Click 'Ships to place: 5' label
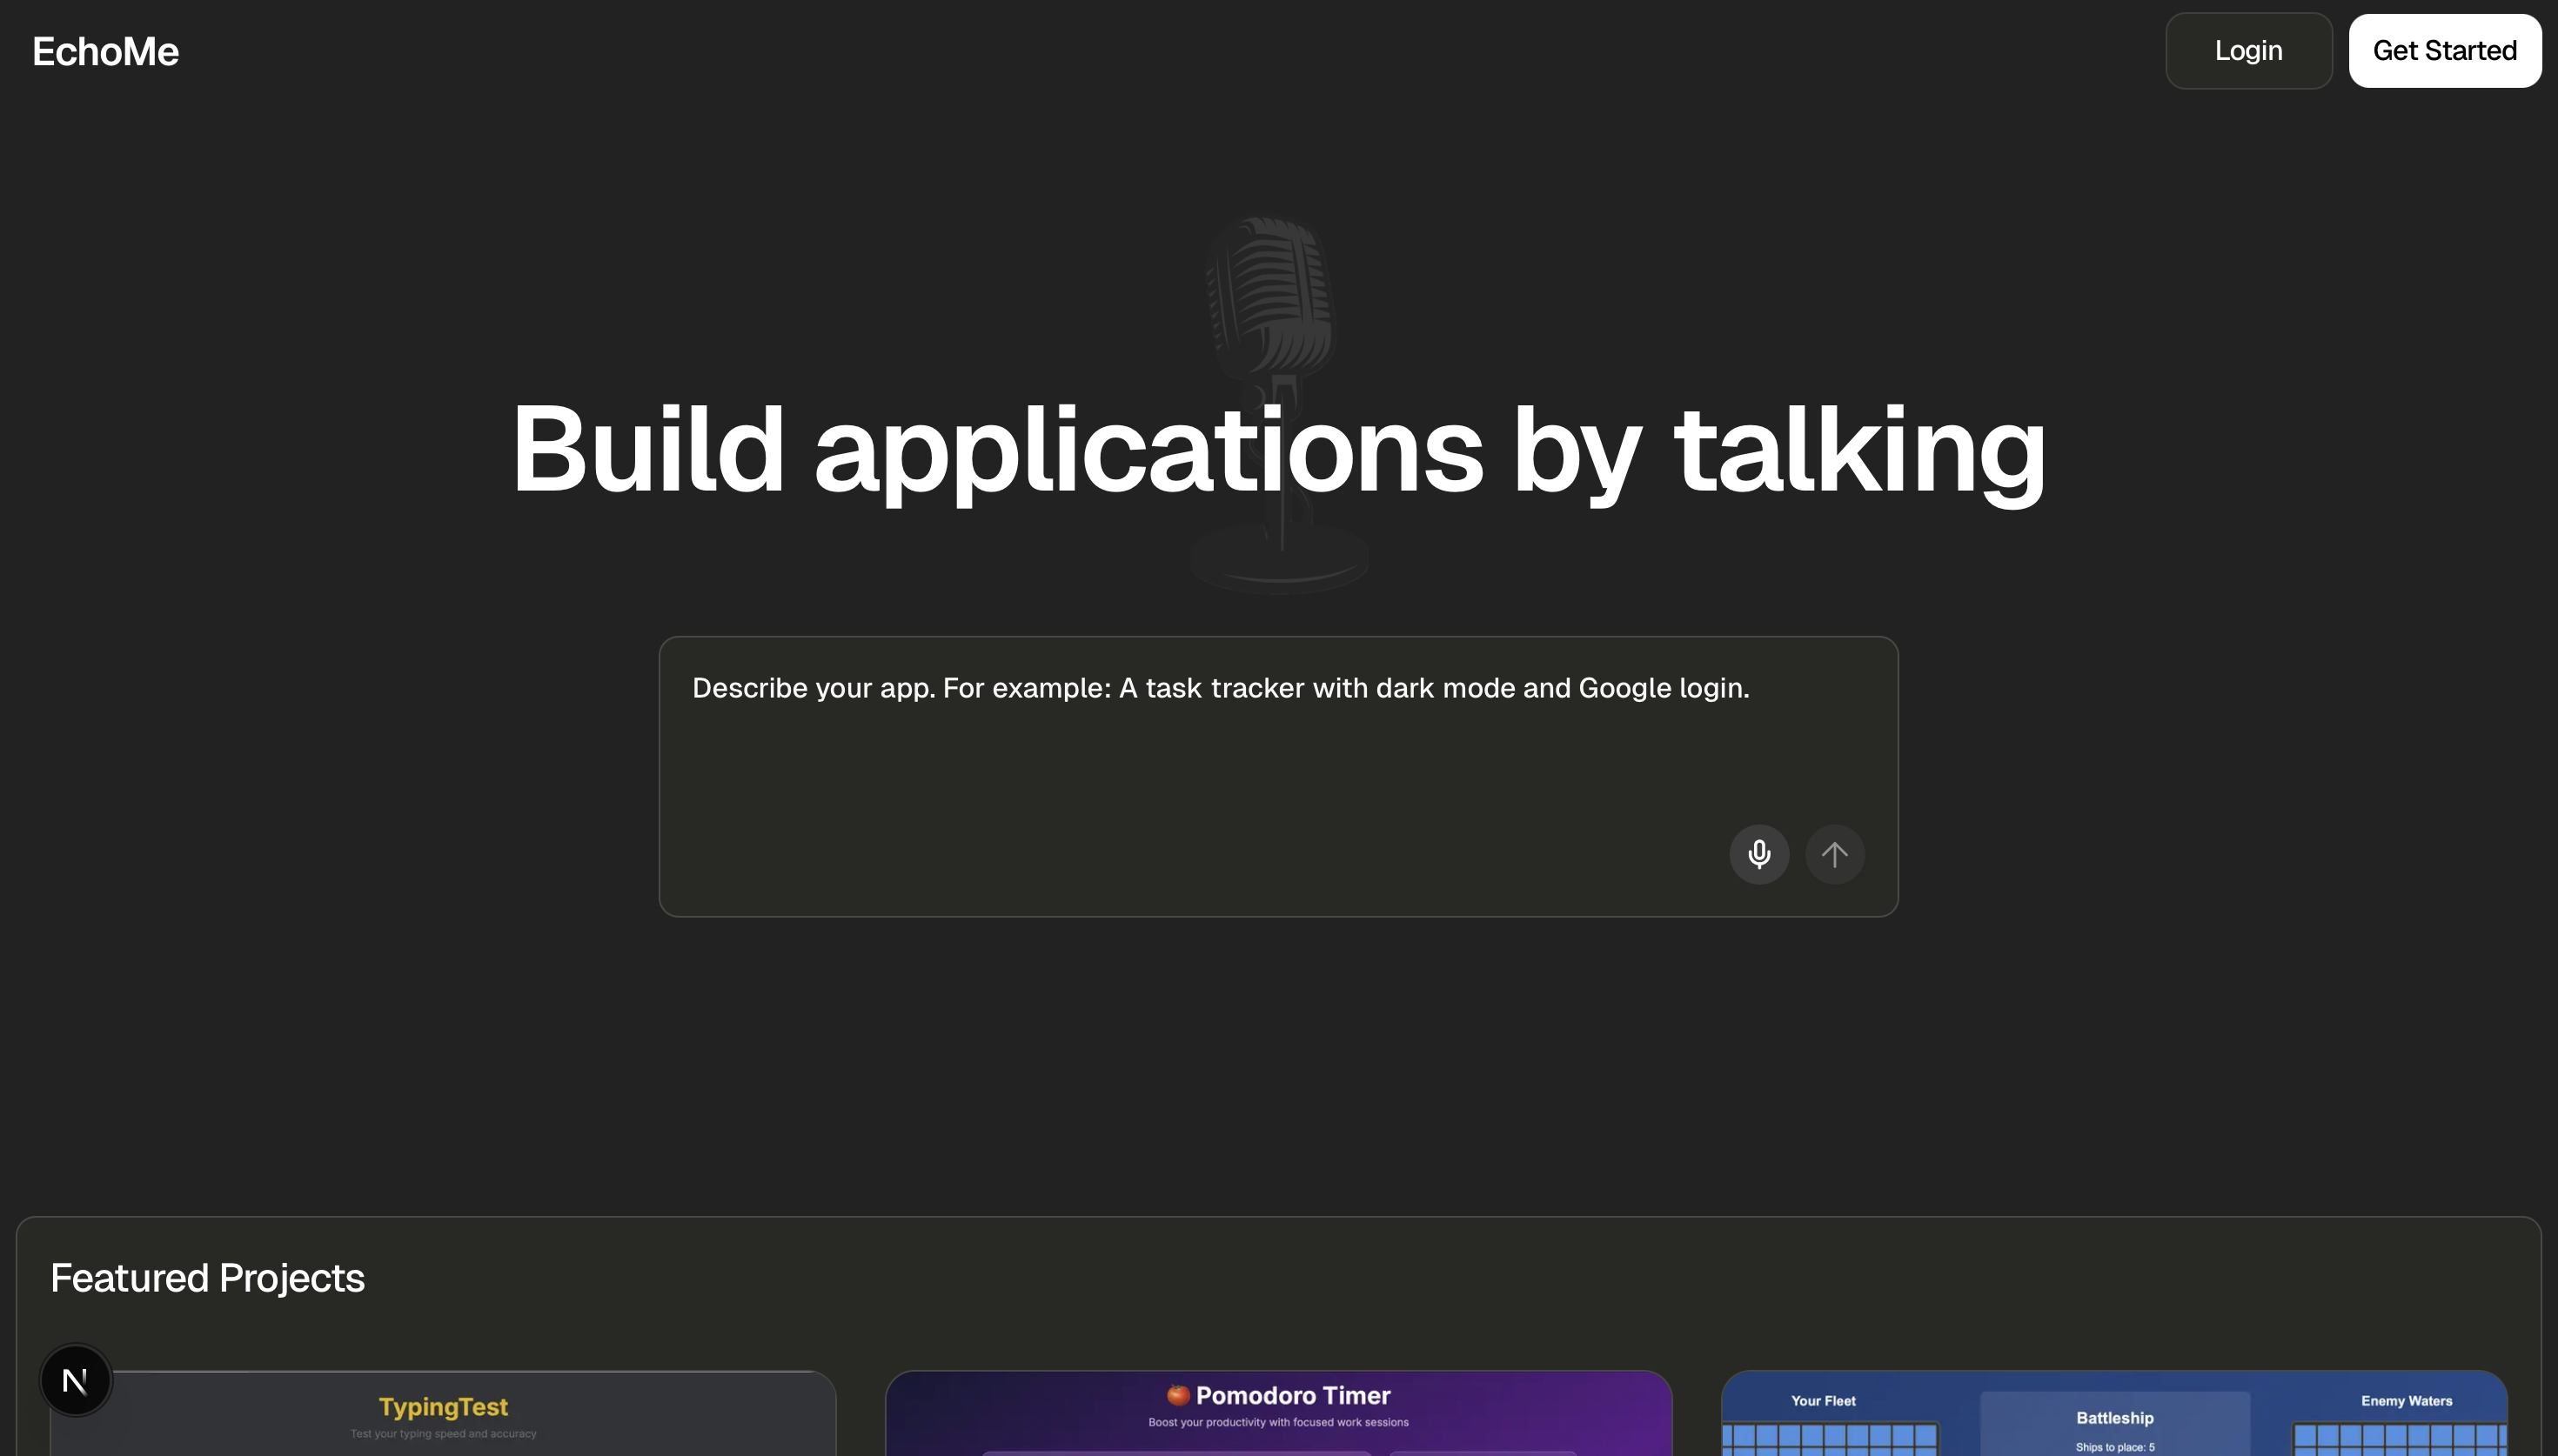This screenshot has height=1456, width=2558. pyautogui.click(x=2114, y=1447)
